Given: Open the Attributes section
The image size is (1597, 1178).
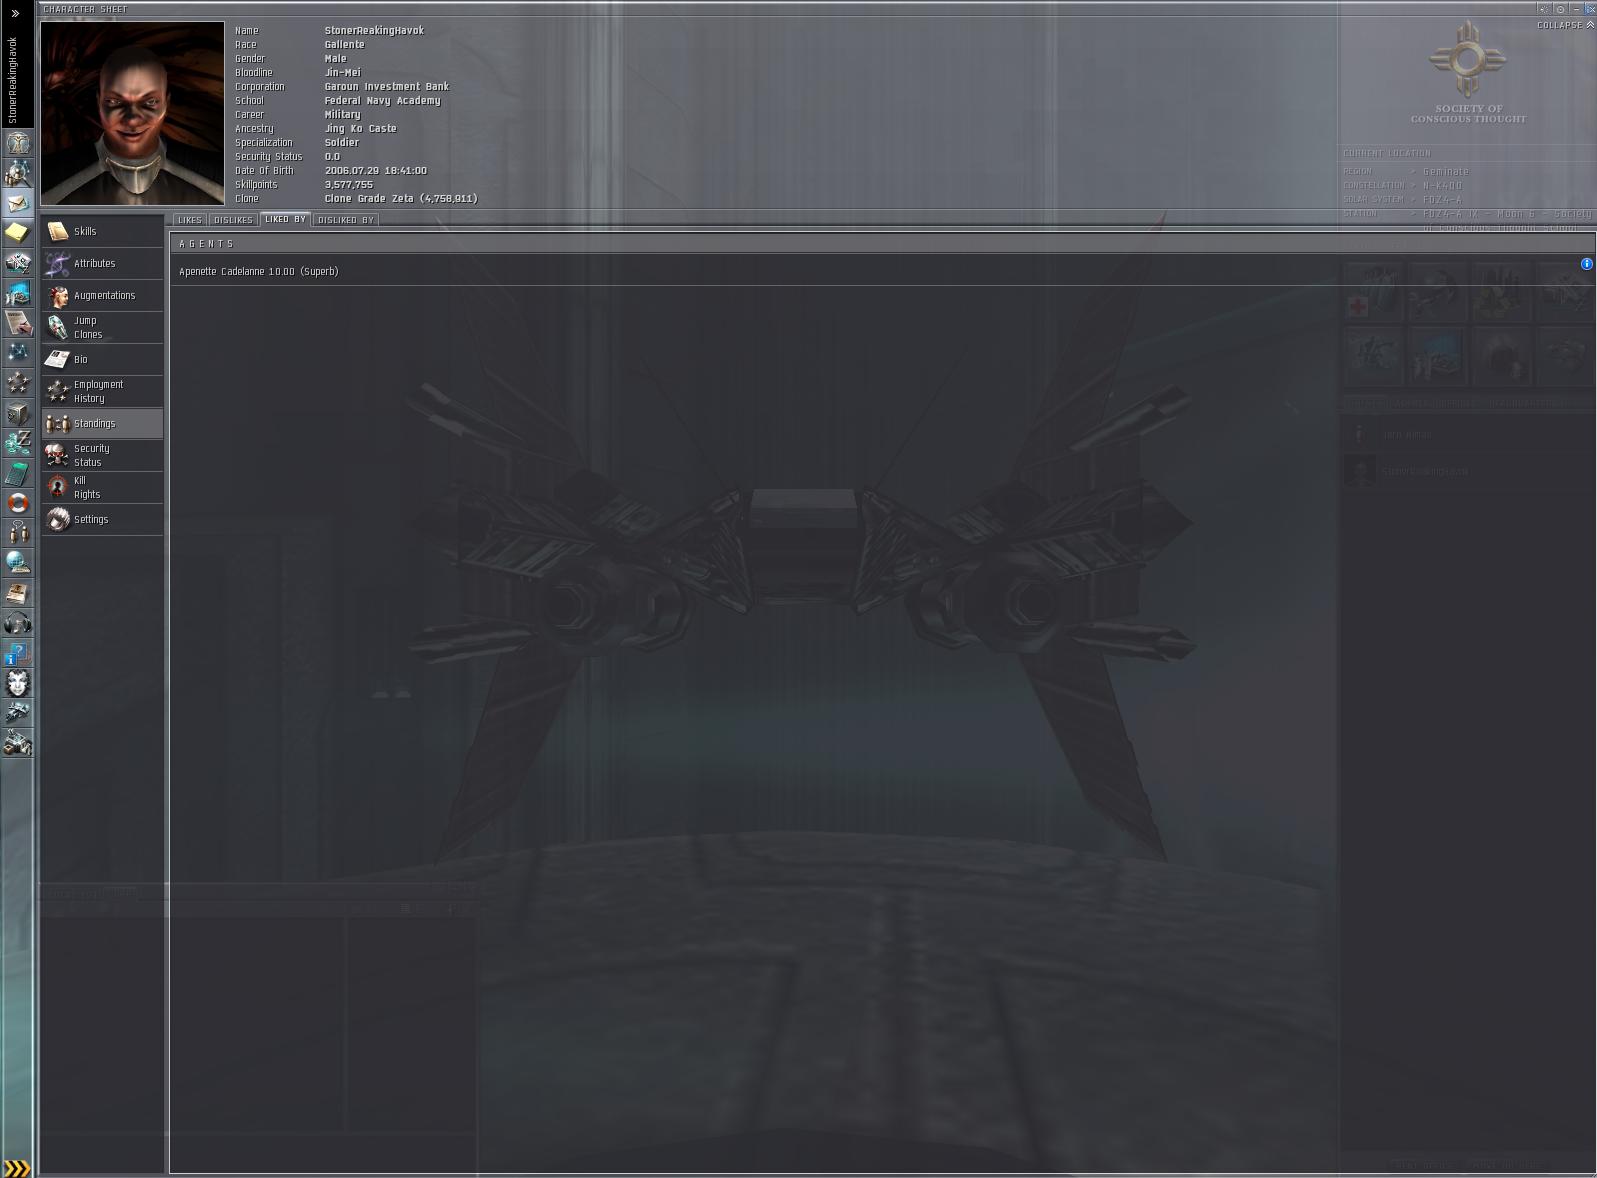Looking at the screenshot, I should (x=102, y=263).
